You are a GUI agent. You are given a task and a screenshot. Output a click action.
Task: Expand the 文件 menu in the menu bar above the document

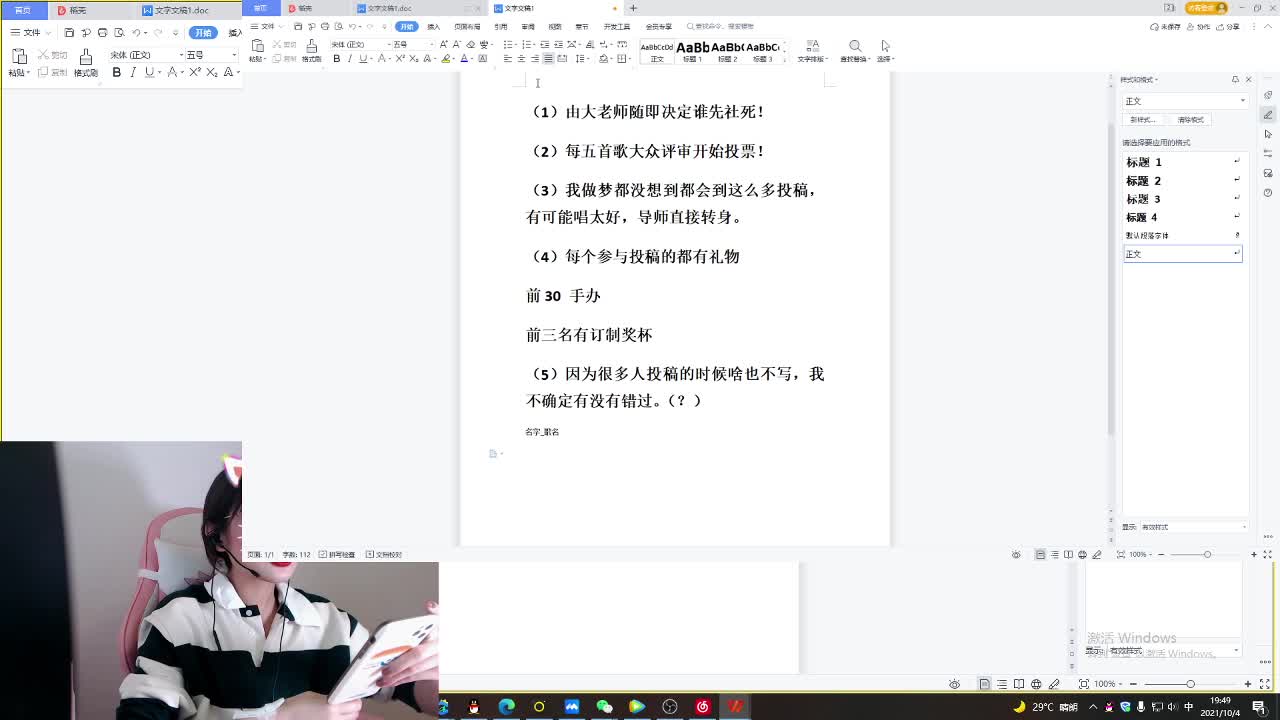tap(269, 26)
